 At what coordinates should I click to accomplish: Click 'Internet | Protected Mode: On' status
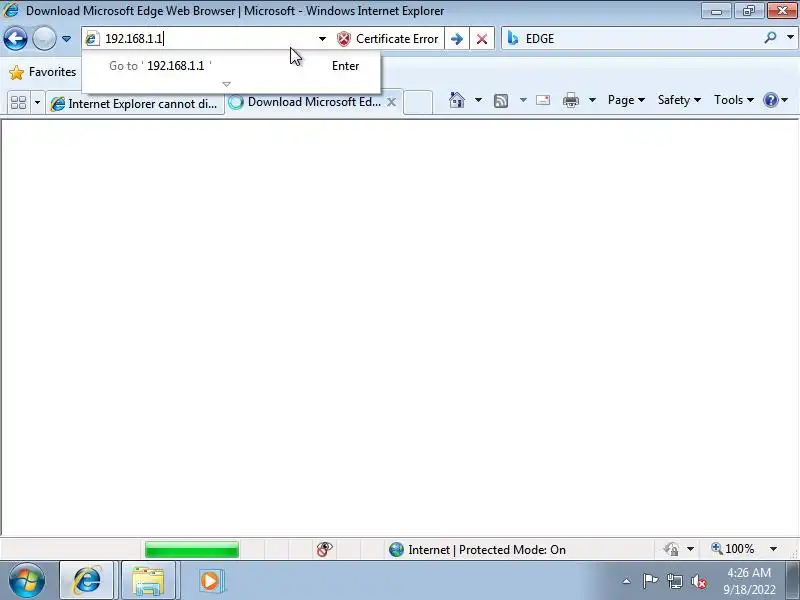pyautogui.click(x=477, y=549)
